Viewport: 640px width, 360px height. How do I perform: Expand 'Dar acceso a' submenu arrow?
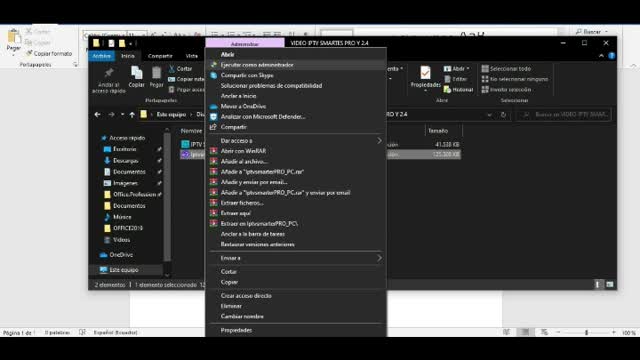click(379, 140)
